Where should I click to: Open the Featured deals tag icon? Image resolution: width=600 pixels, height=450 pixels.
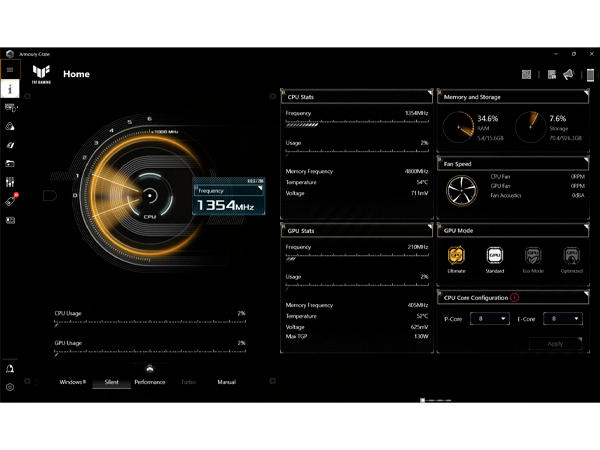tap(11, 200)
